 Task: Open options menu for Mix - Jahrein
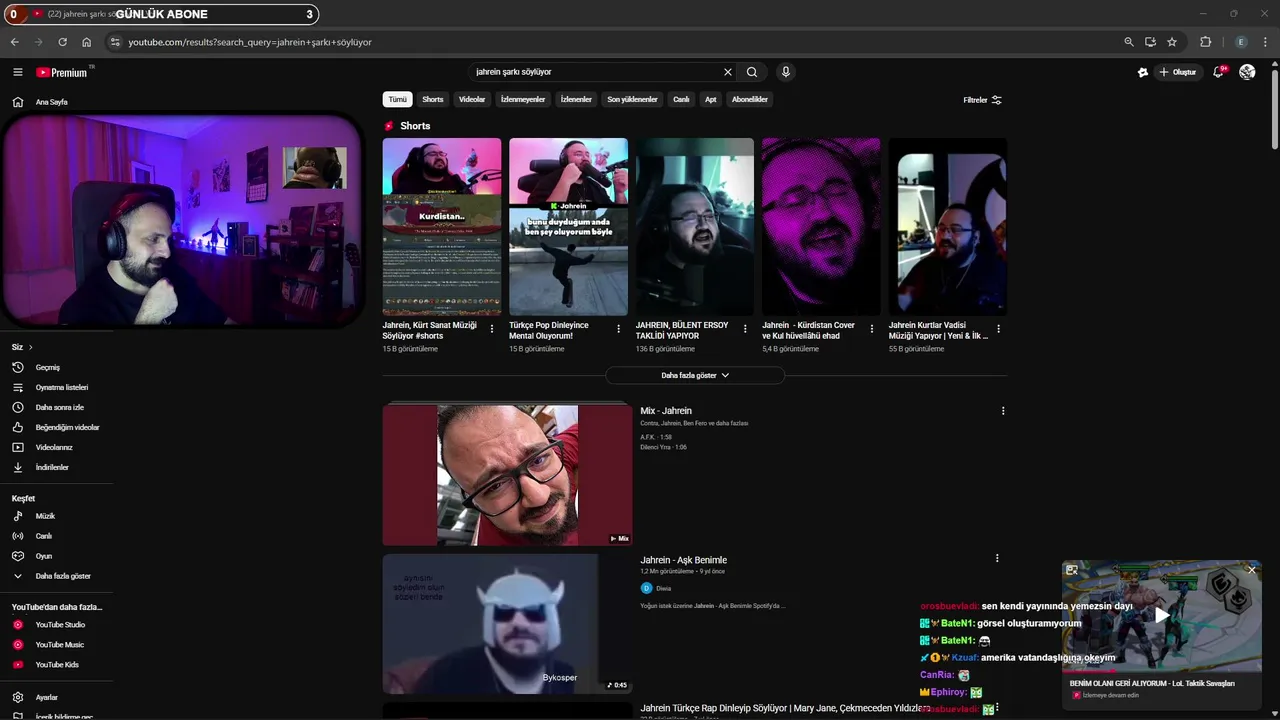tap(1003, 411)
